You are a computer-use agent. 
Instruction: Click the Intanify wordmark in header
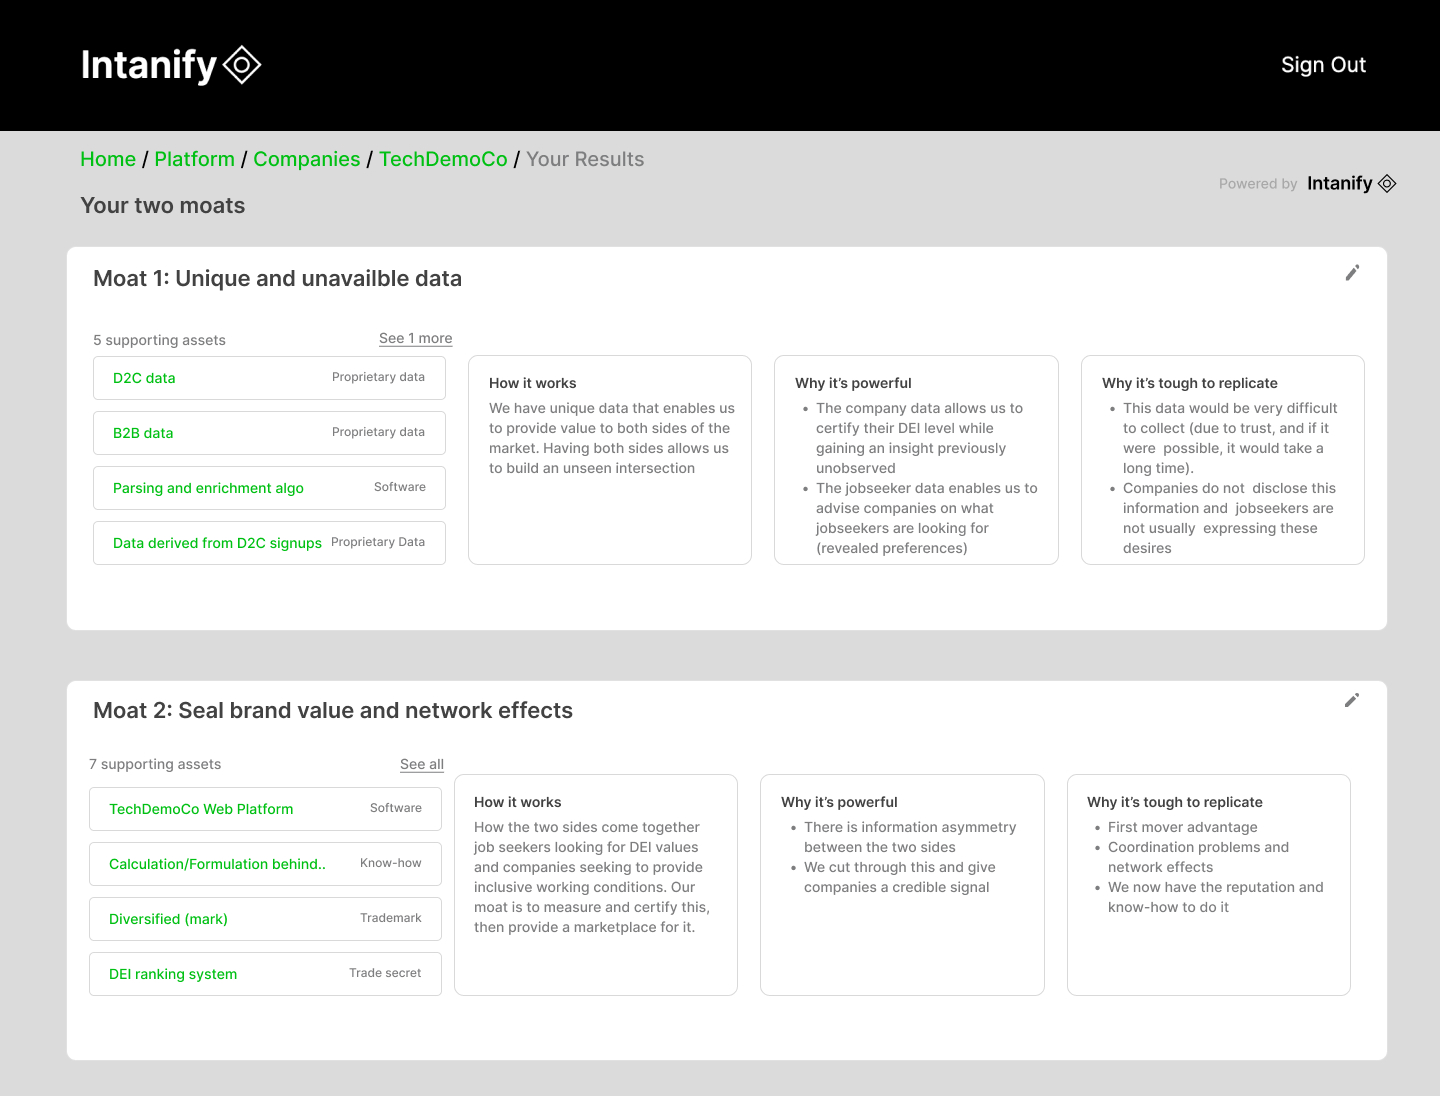[x=149, y=65]
